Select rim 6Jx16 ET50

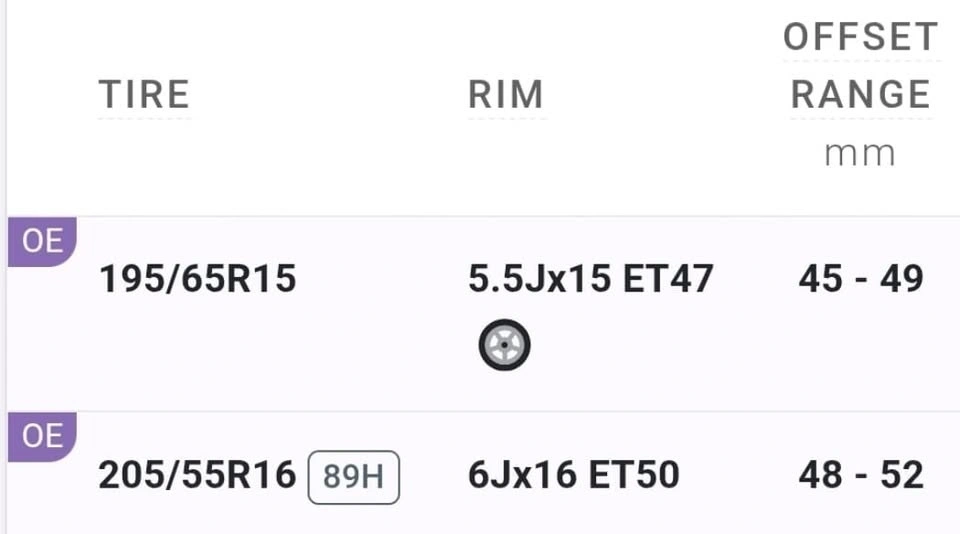tap(574, 475)
